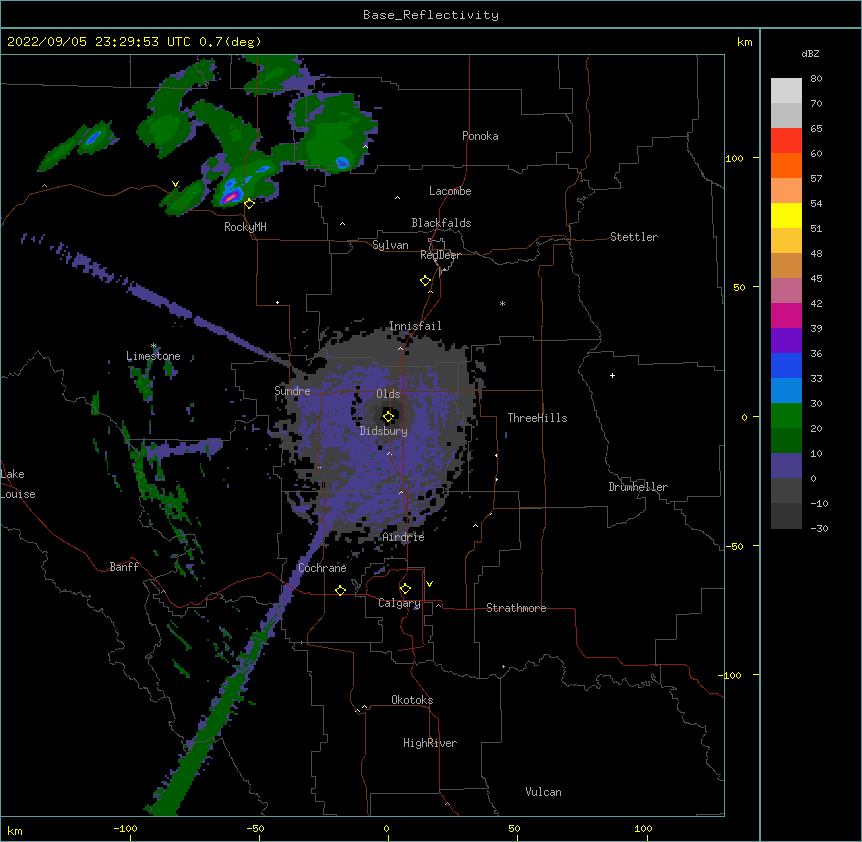Click the Vulcan label
The height and width of the screenshot is (842, 862).
[543, 792]
